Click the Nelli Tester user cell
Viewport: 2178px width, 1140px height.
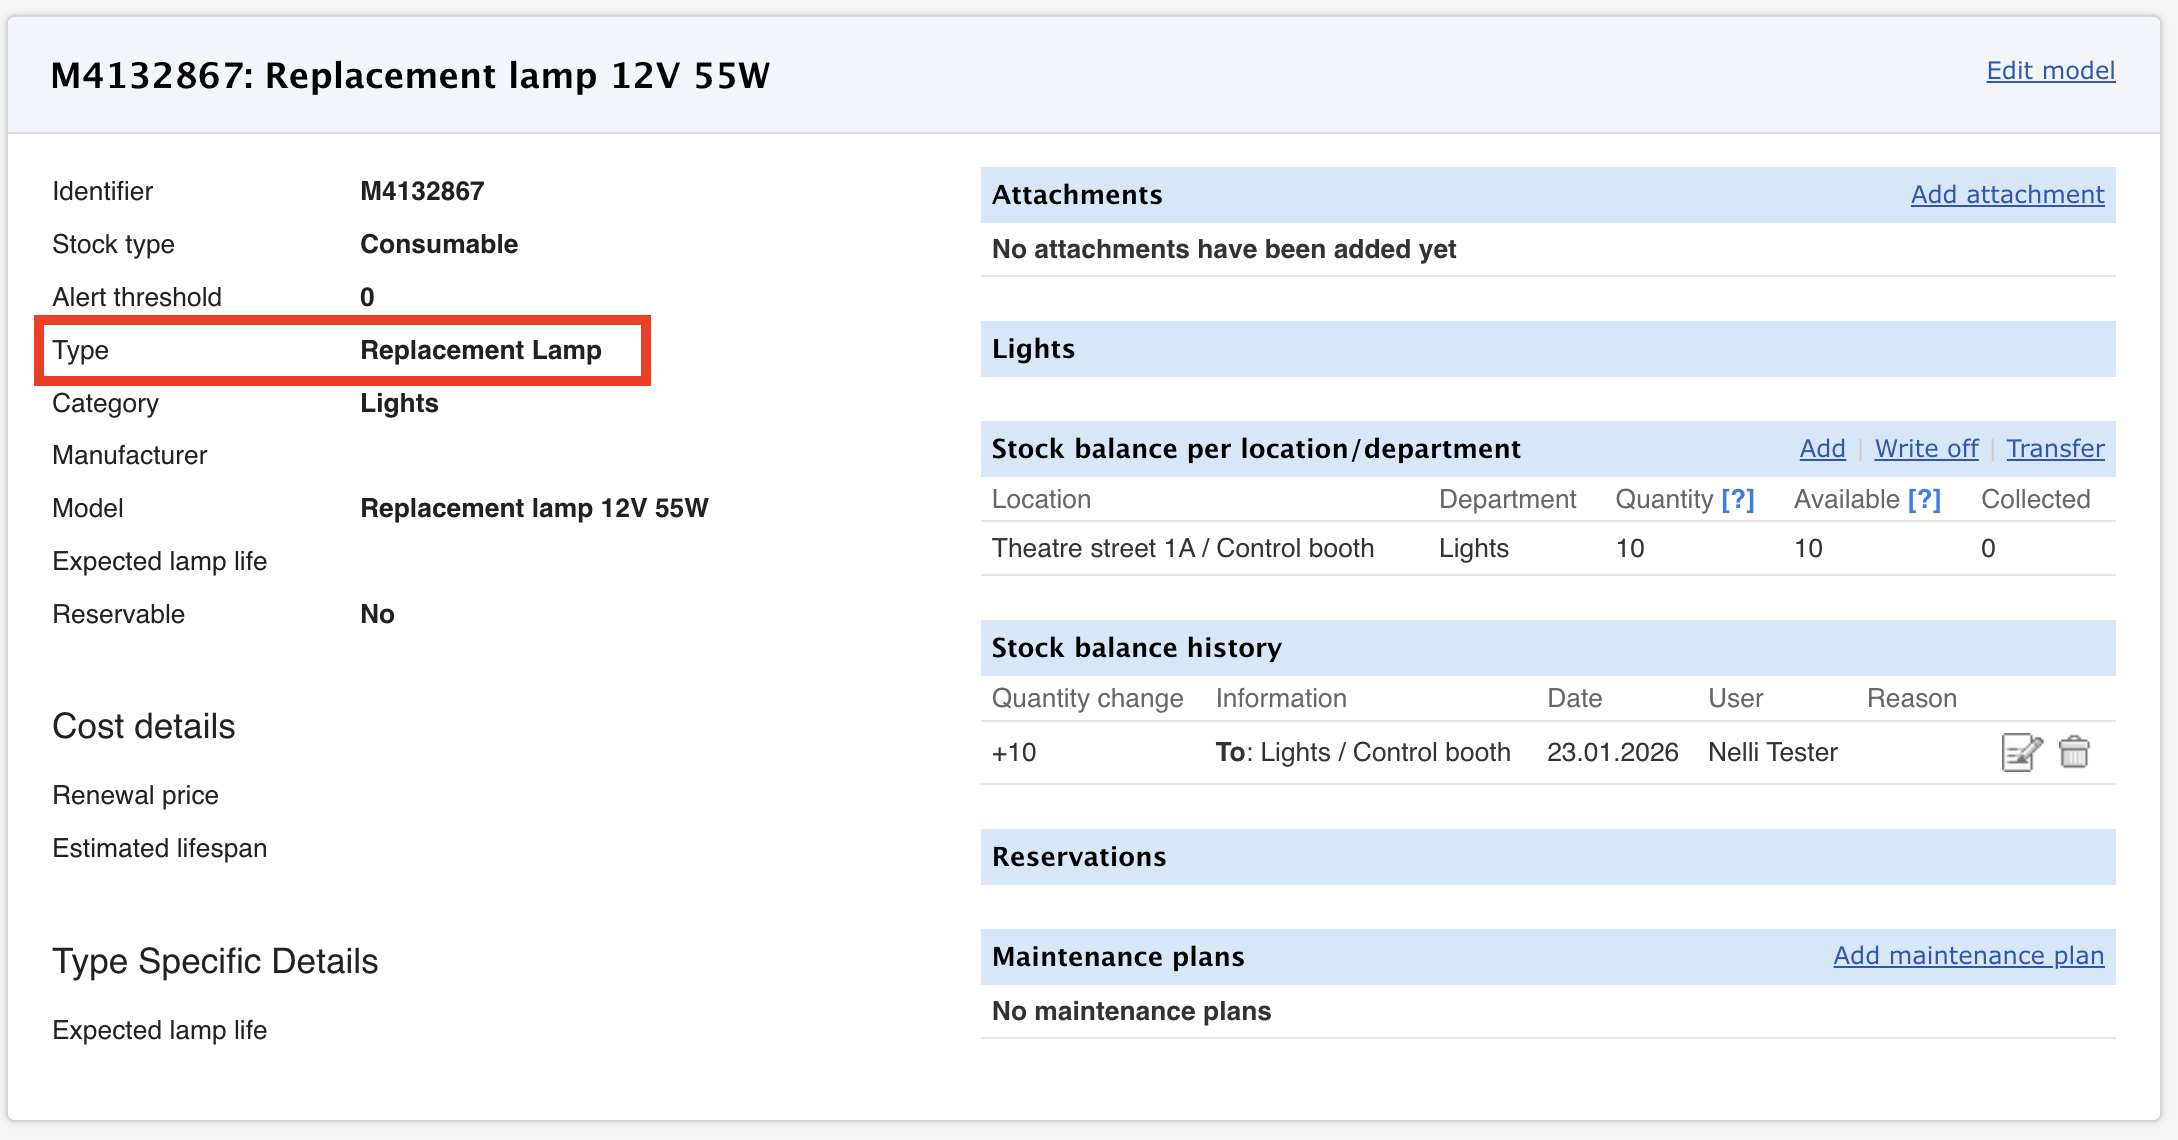click(1772, 752)
